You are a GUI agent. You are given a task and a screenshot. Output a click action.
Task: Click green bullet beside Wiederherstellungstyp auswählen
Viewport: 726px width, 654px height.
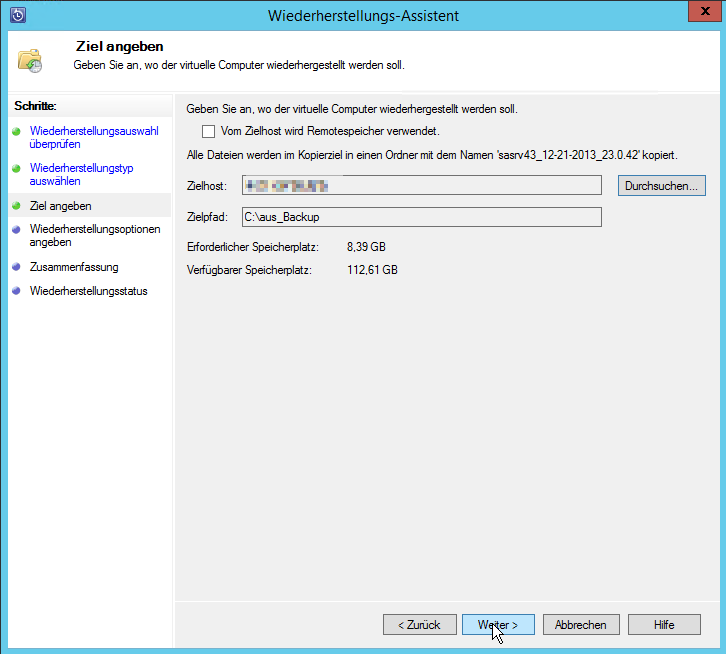[16, 169]
